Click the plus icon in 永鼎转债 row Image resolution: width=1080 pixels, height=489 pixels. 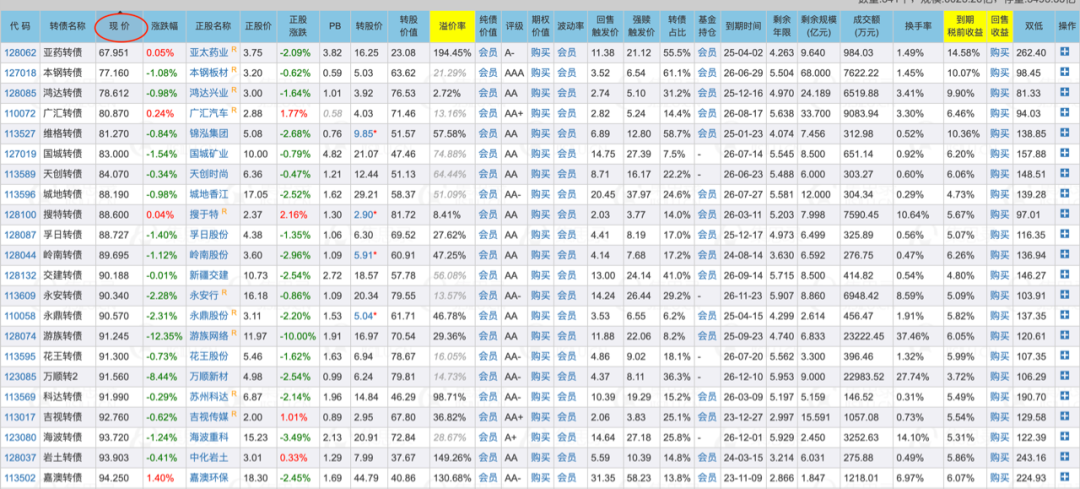click(1065, 315)
